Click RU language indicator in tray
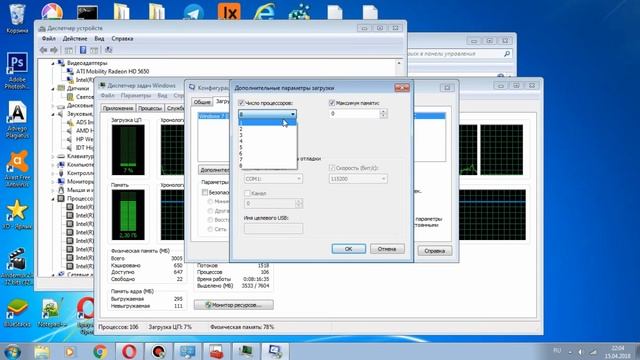Viewport: 640px width, 360px height. tap(557, 351)
